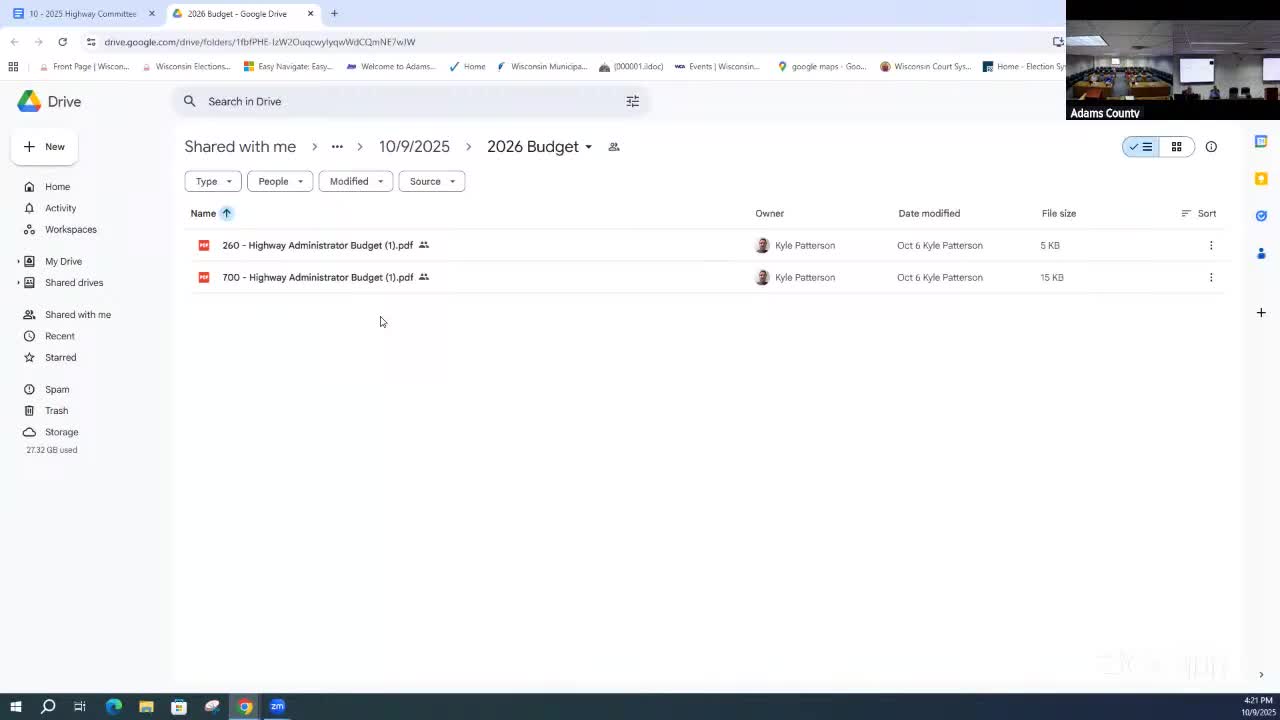
Task: Go to 10/9/2025 breadcrumb folder
Action: tap(414, 147)
